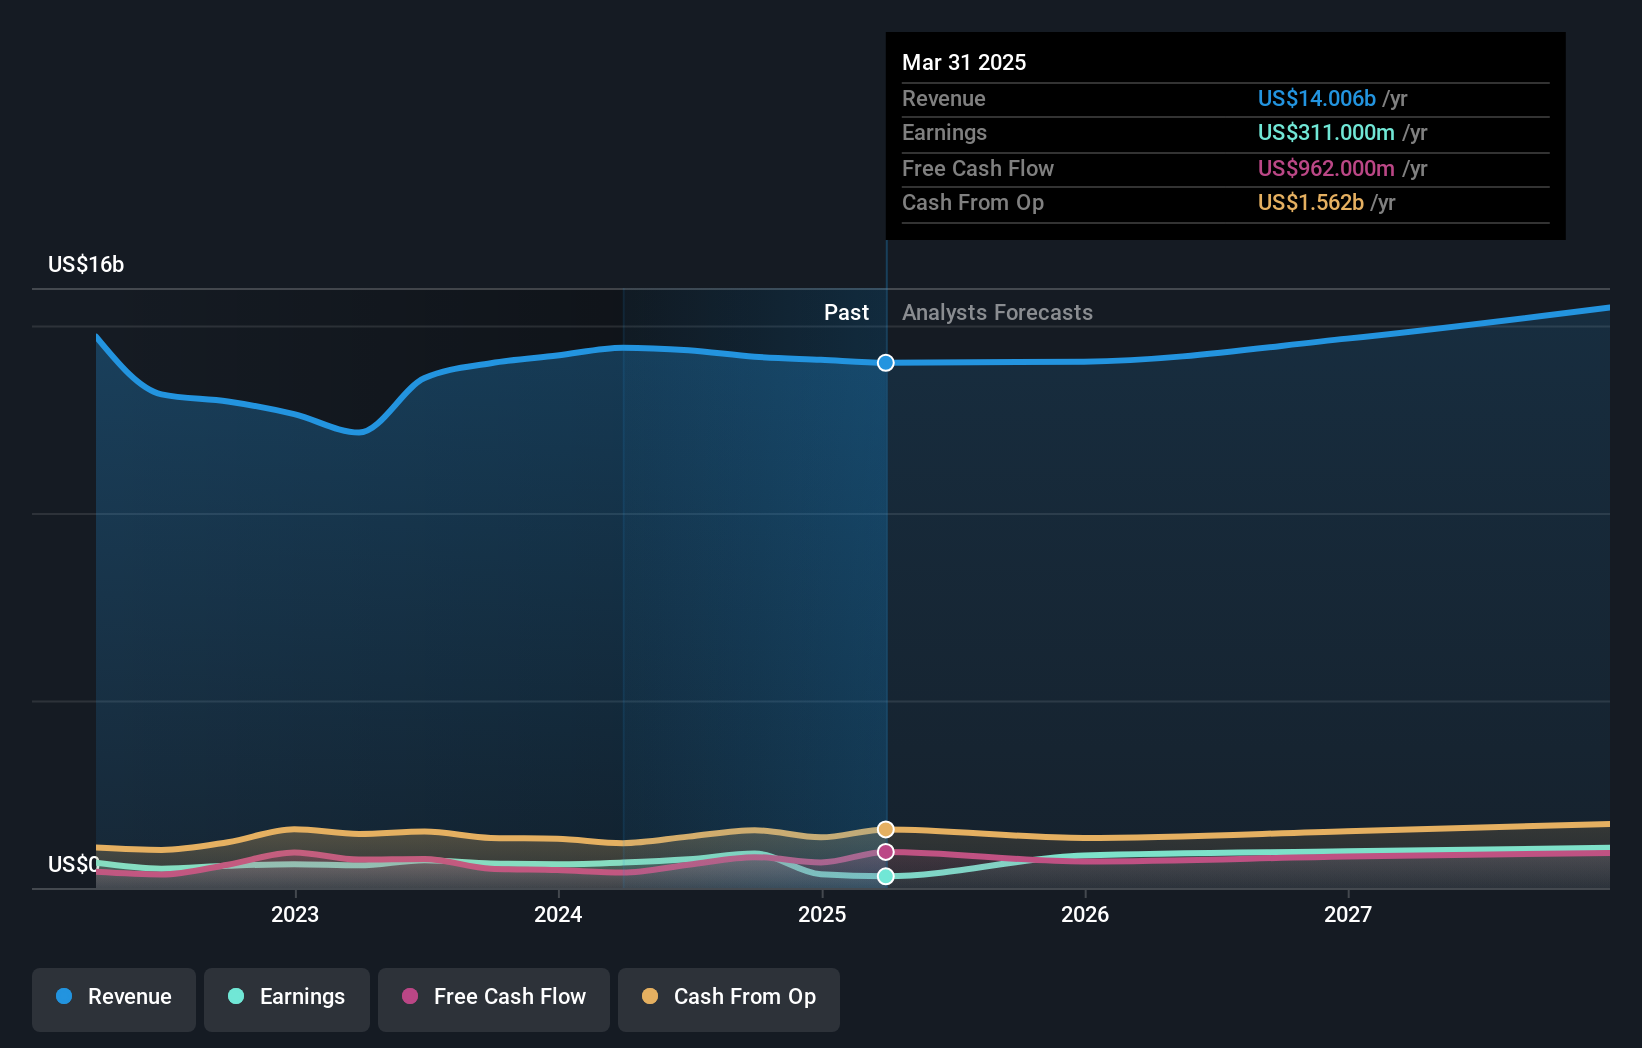
Task: Toggle the Earnings series visibility
Action: 286,997
